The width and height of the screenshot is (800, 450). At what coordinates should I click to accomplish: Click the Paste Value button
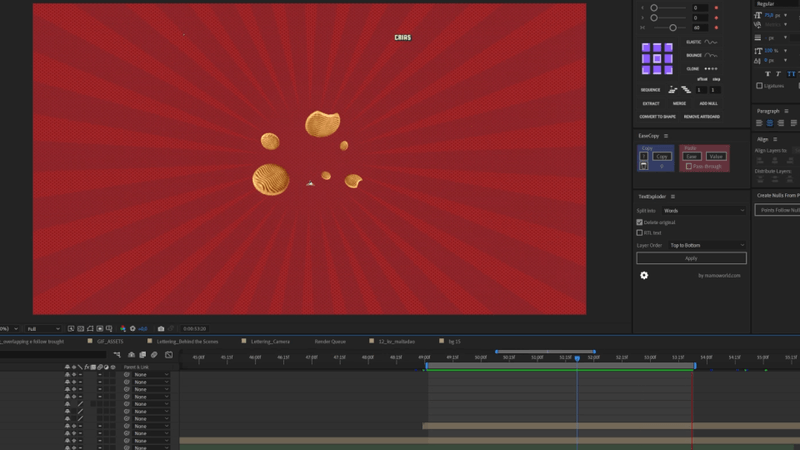tap(716, 156)
